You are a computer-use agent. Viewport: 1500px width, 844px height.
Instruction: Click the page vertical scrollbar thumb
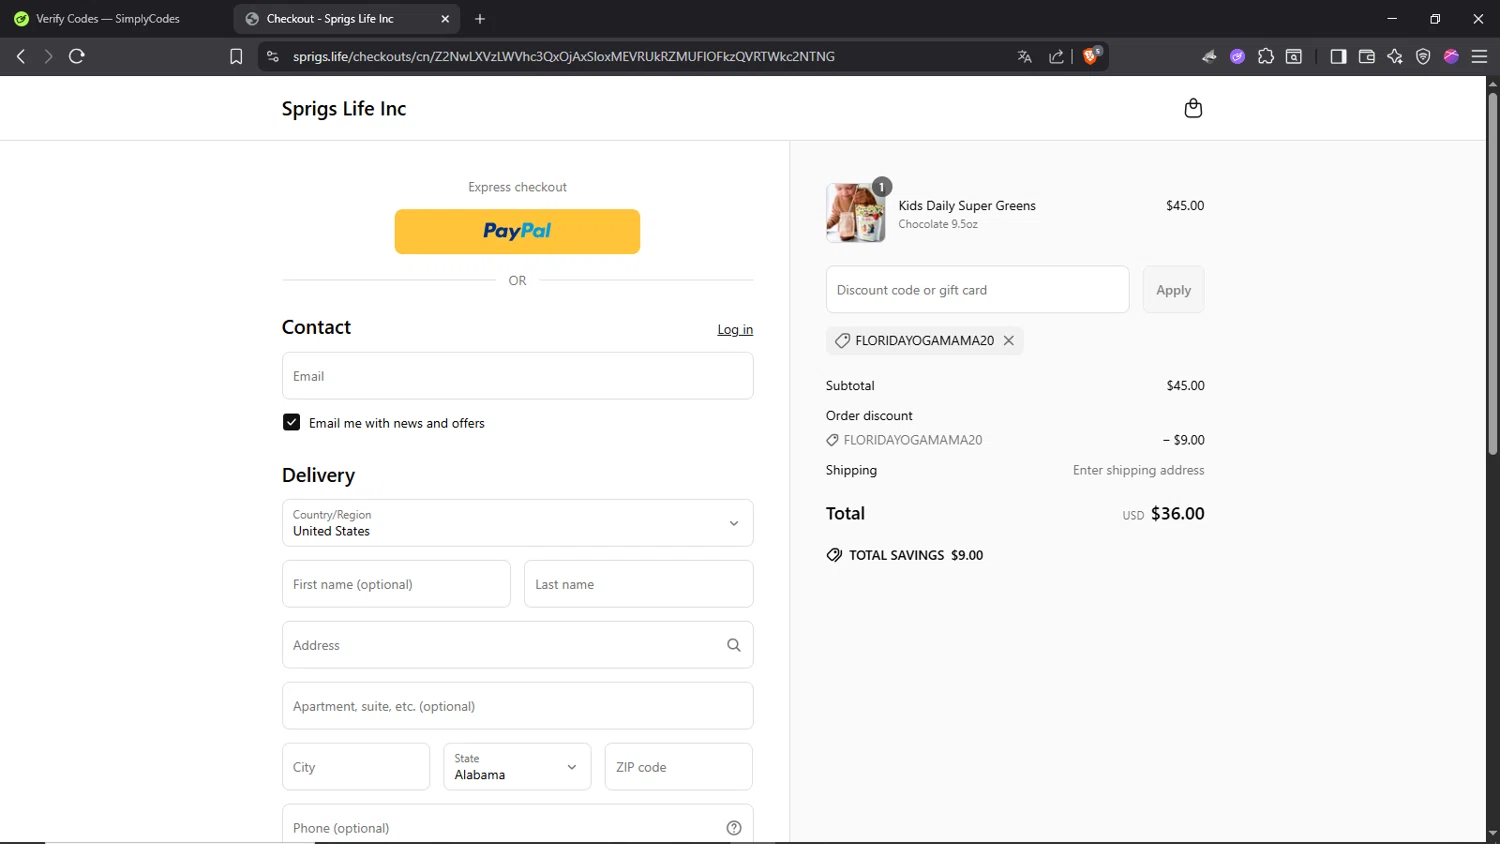click(x=1493, y=275)
